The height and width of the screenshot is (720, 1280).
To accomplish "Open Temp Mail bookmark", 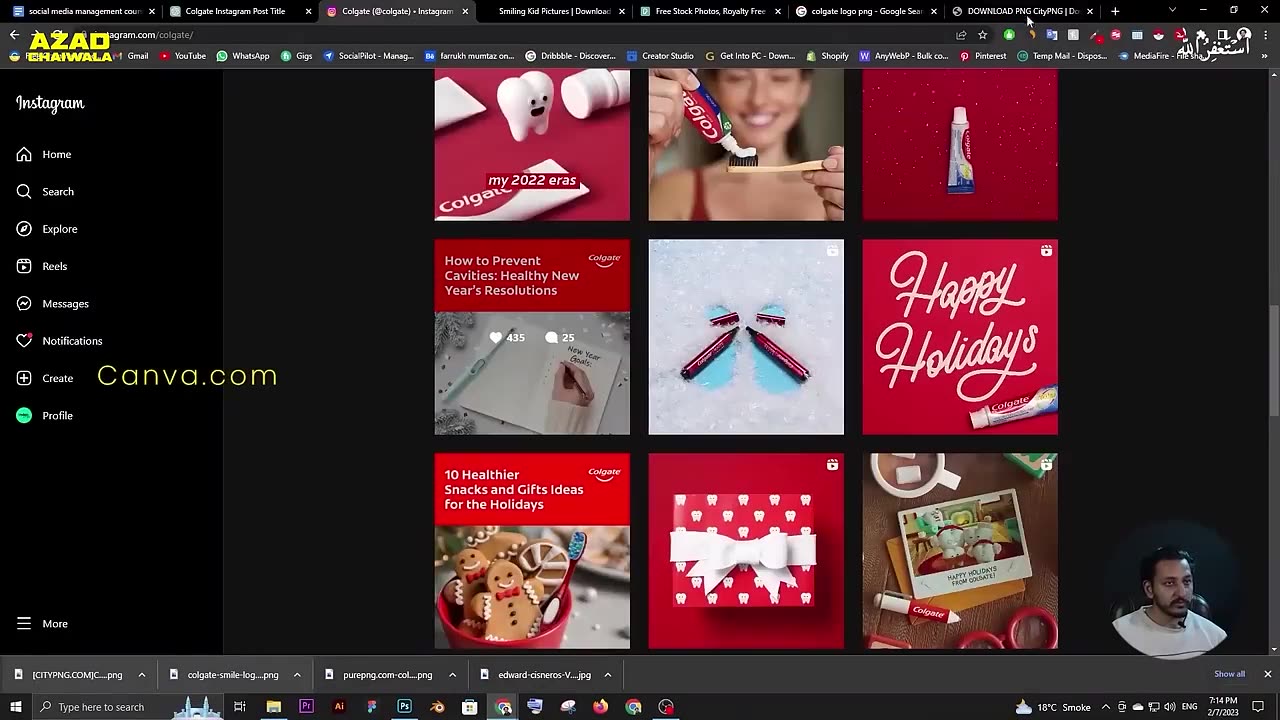I will (1062, 56).
